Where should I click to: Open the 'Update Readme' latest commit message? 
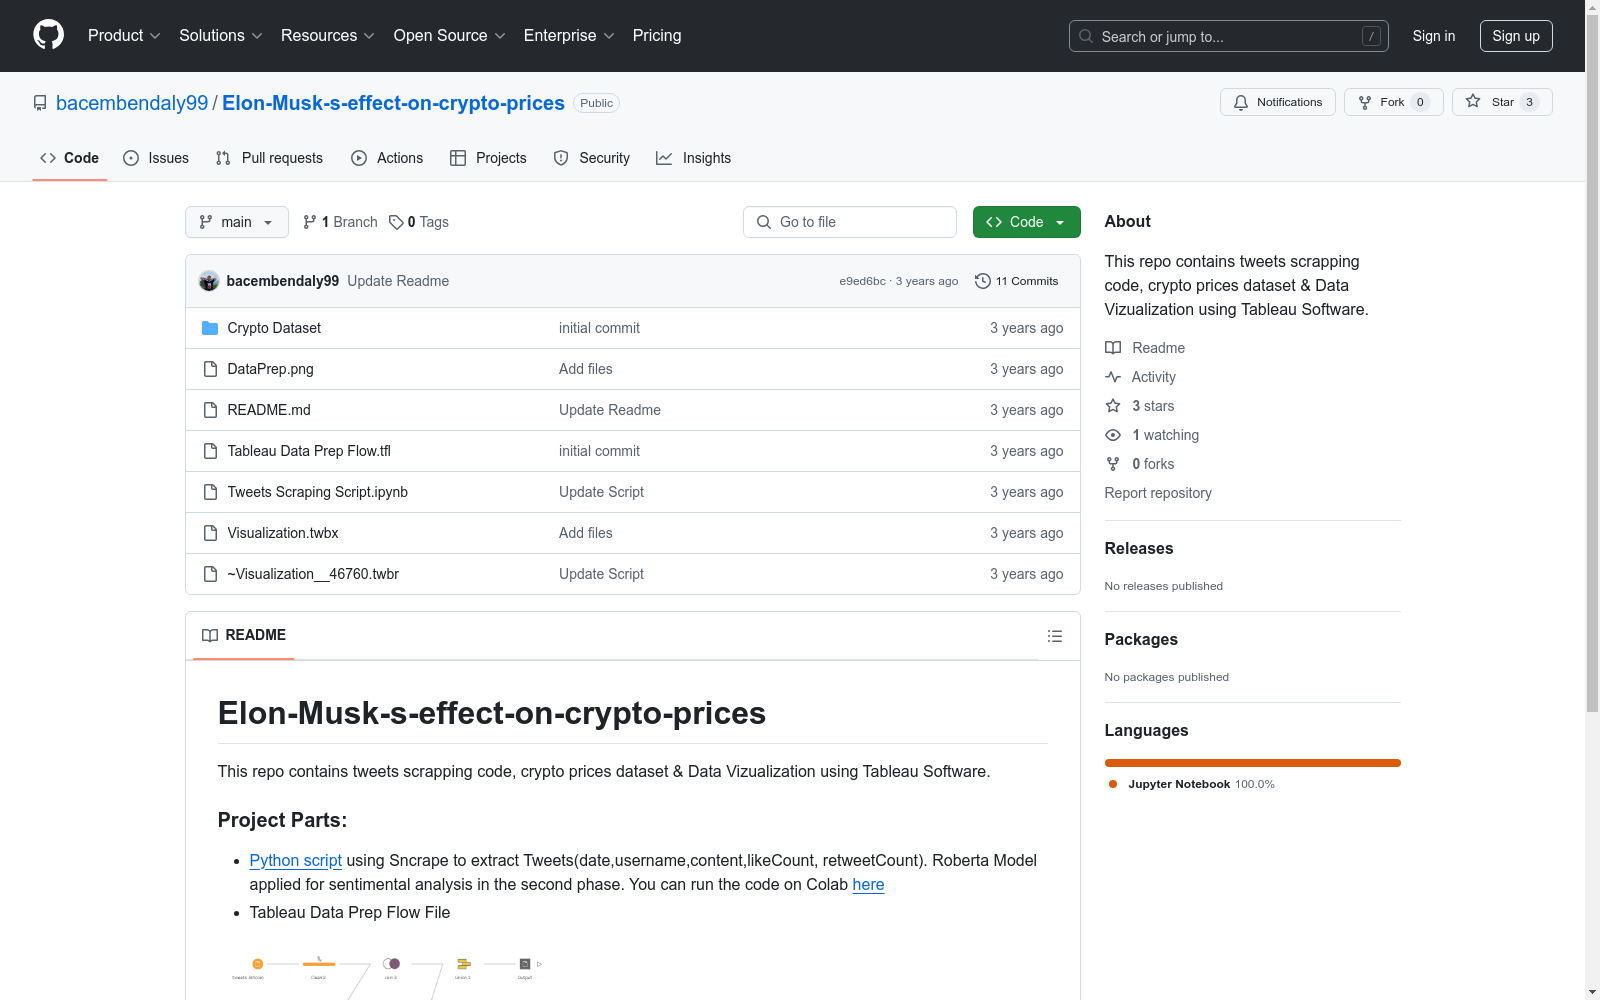[398, 281]
